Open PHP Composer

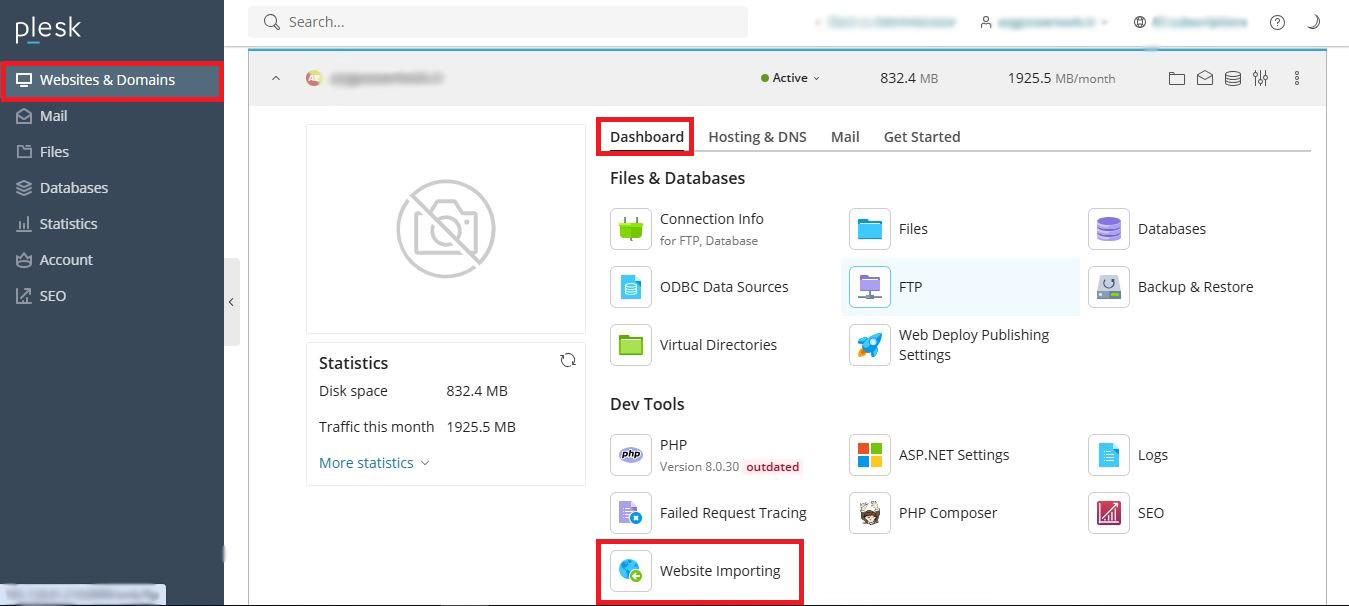[924, 513]
